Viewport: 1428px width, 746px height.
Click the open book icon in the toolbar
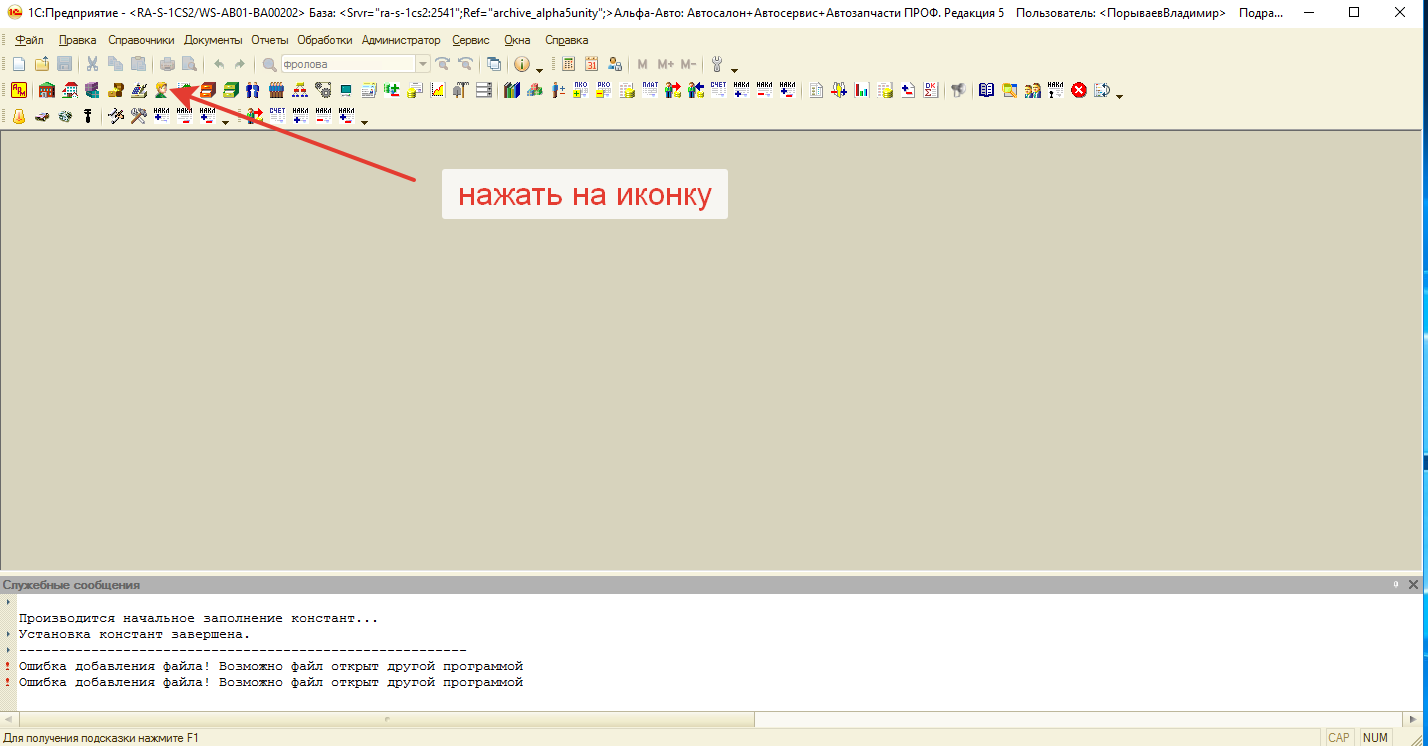click(986, 90)
